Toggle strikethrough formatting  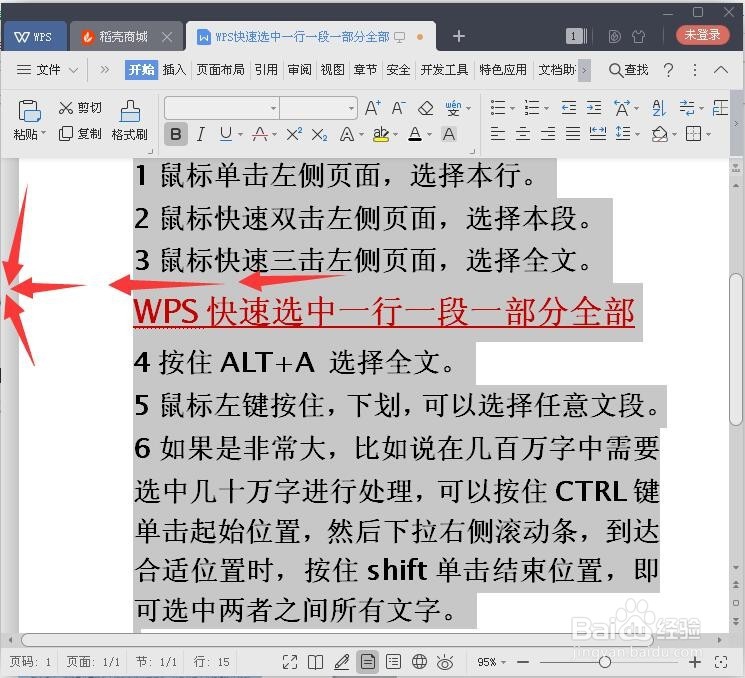pos(259,134)
